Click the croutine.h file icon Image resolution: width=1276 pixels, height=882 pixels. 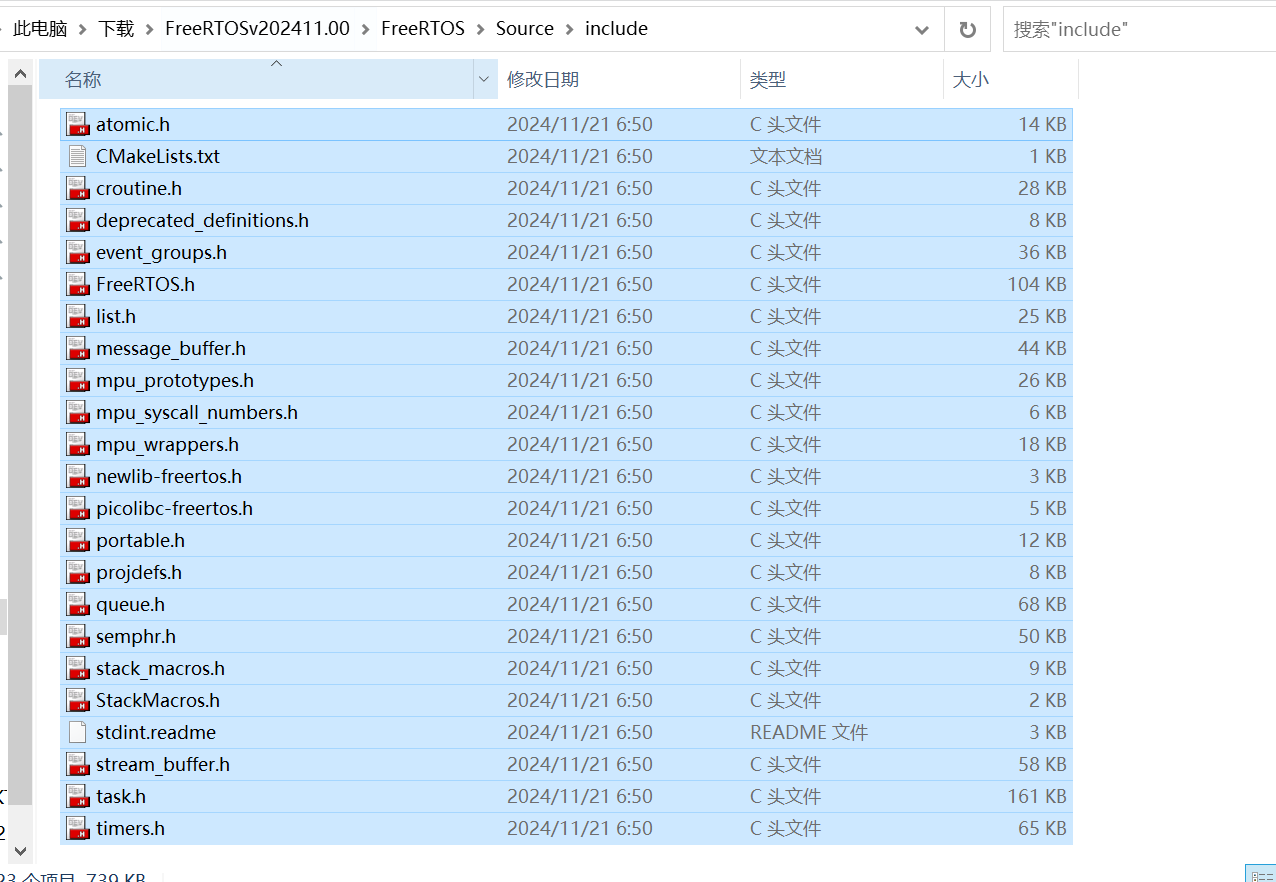(x=78, y=188)
